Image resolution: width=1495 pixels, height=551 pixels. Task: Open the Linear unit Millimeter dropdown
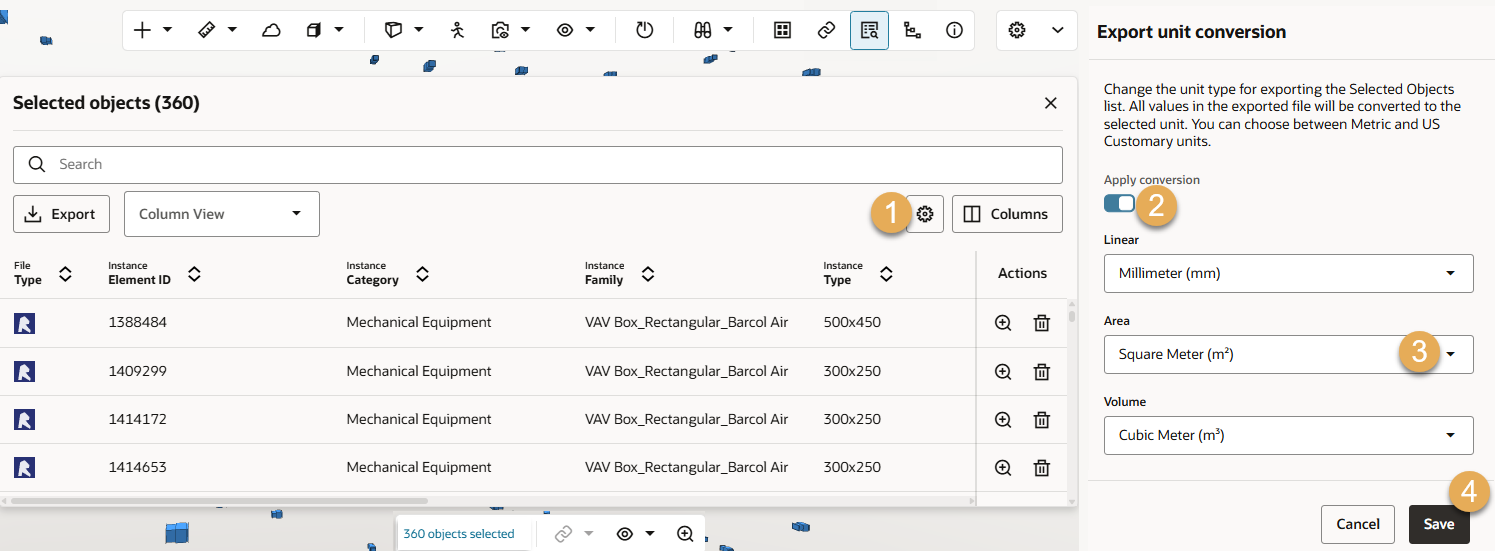tap(1288, 273)
